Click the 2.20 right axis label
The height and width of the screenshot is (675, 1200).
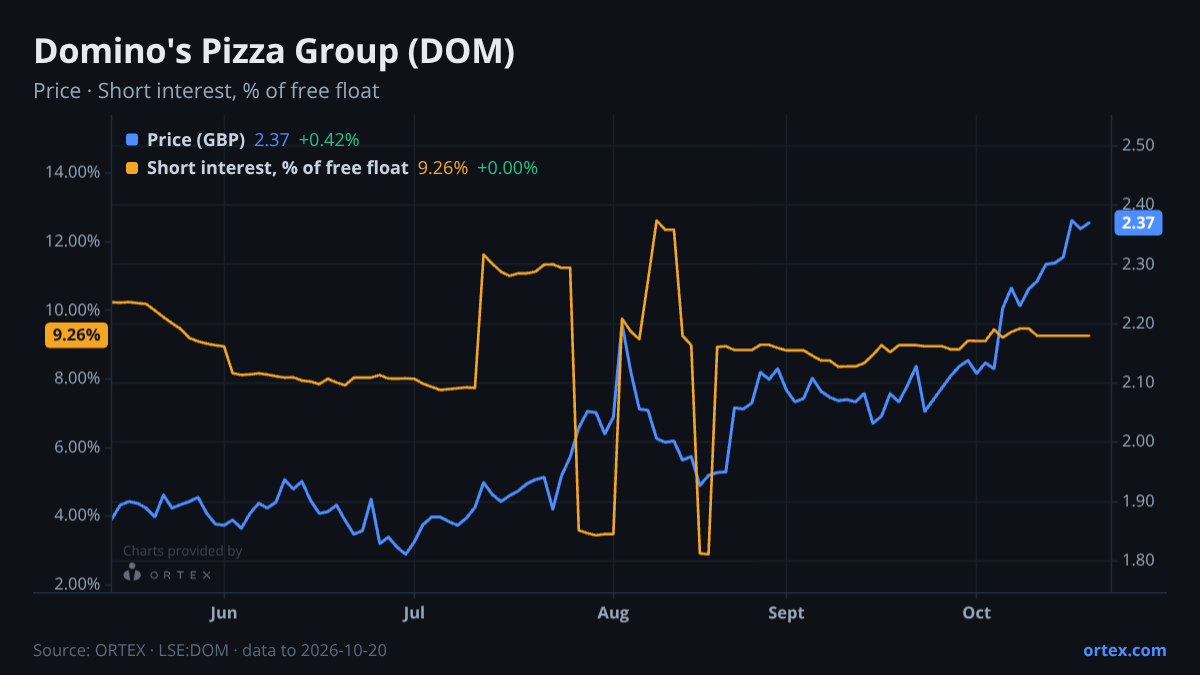tap(1139, 323)
